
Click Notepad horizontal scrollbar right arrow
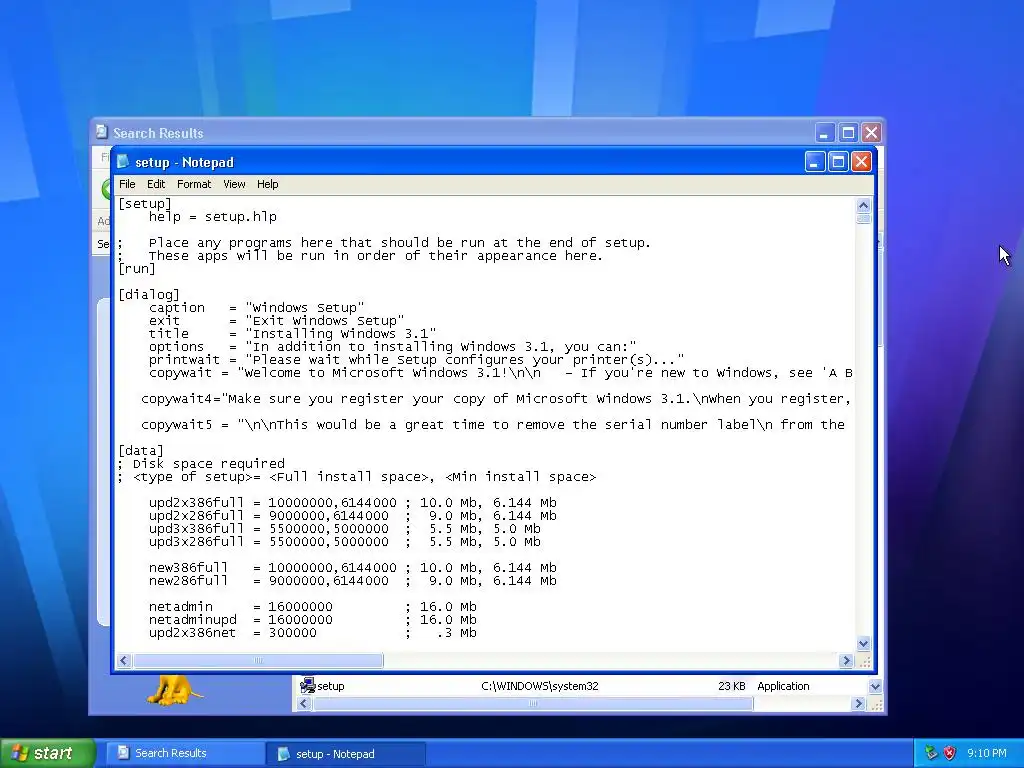[x=846, y=661]
